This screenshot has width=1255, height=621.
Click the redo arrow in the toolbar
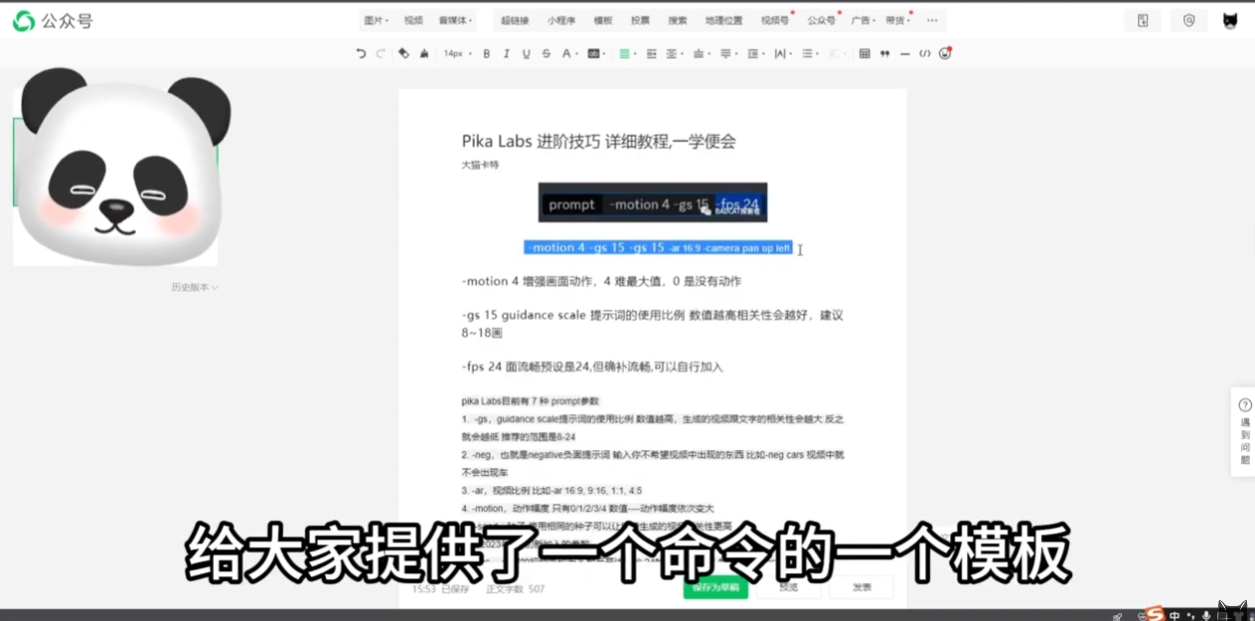point(380,54)
